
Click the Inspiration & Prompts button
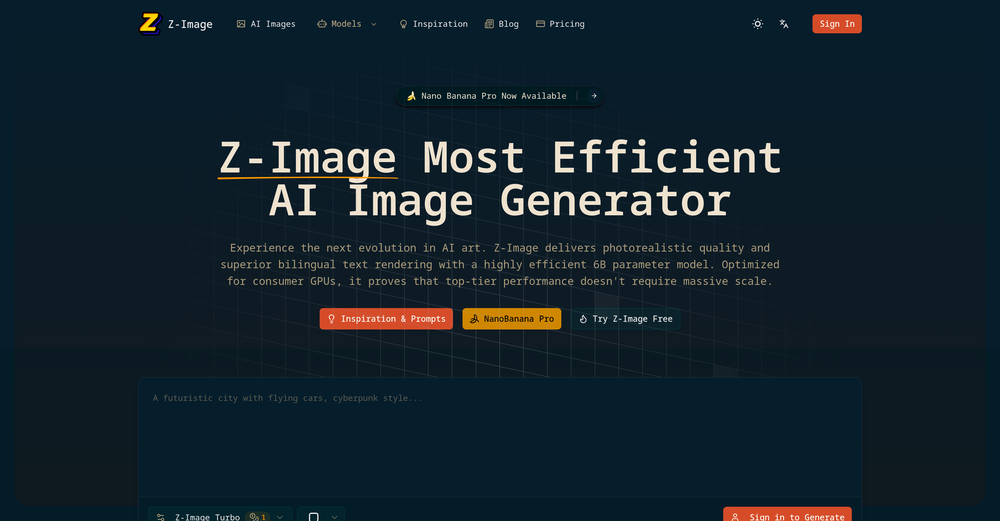click(x=386, y=319)
